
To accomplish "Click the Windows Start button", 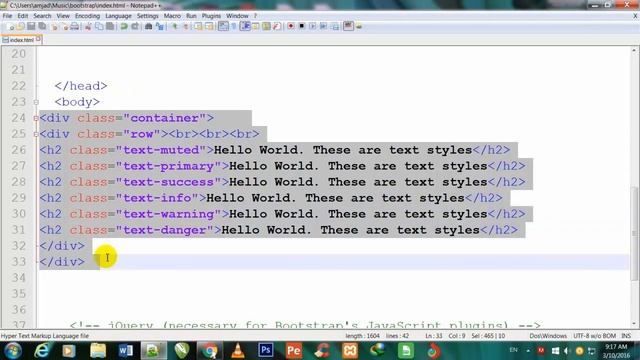I will coord(13,351).
